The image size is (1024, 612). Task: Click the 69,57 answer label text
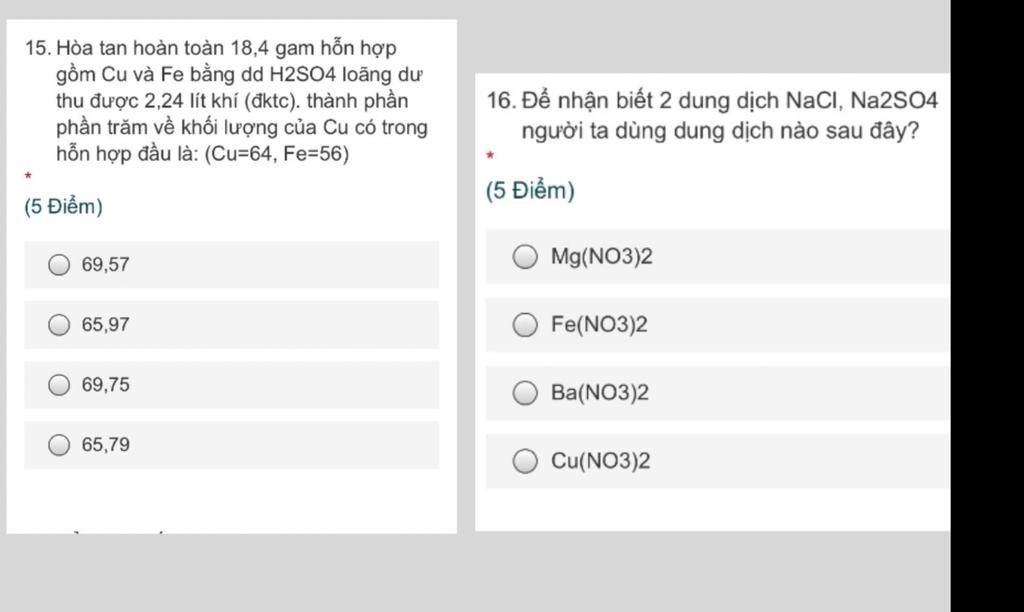click(106, 265)
